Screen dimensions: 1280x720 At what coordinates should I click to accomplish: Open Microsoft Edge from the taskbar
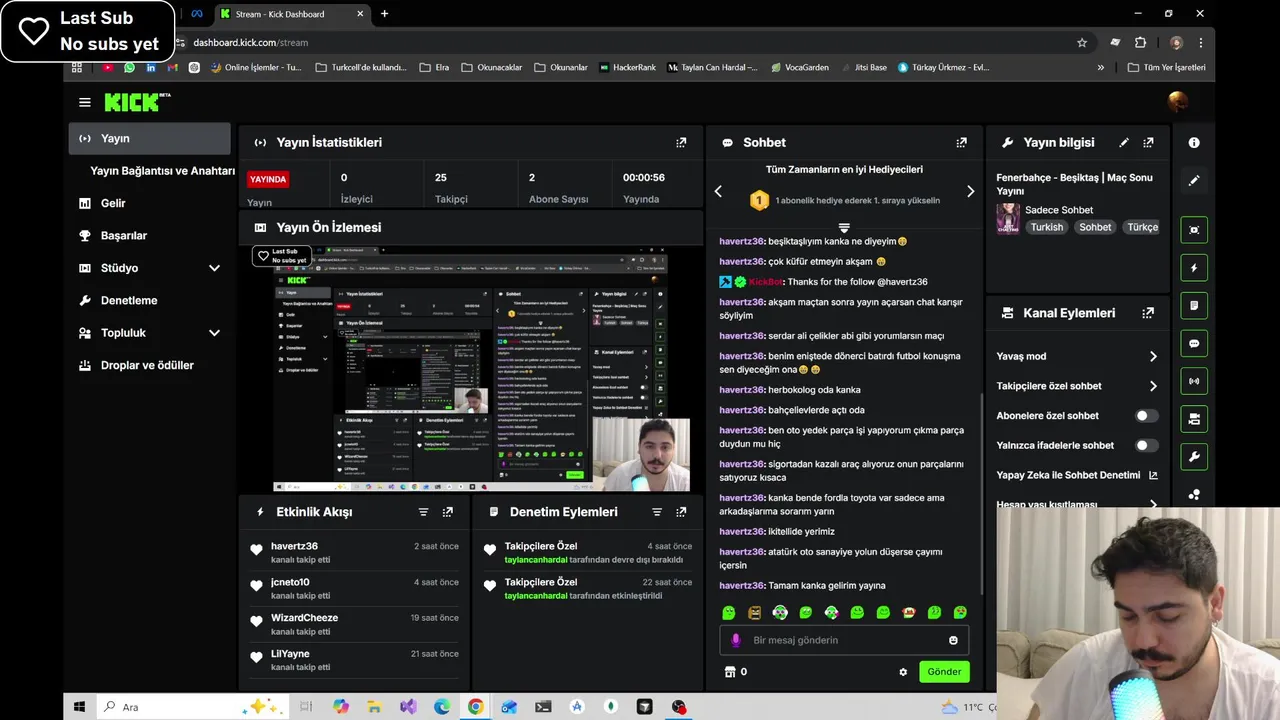point(441,707)
